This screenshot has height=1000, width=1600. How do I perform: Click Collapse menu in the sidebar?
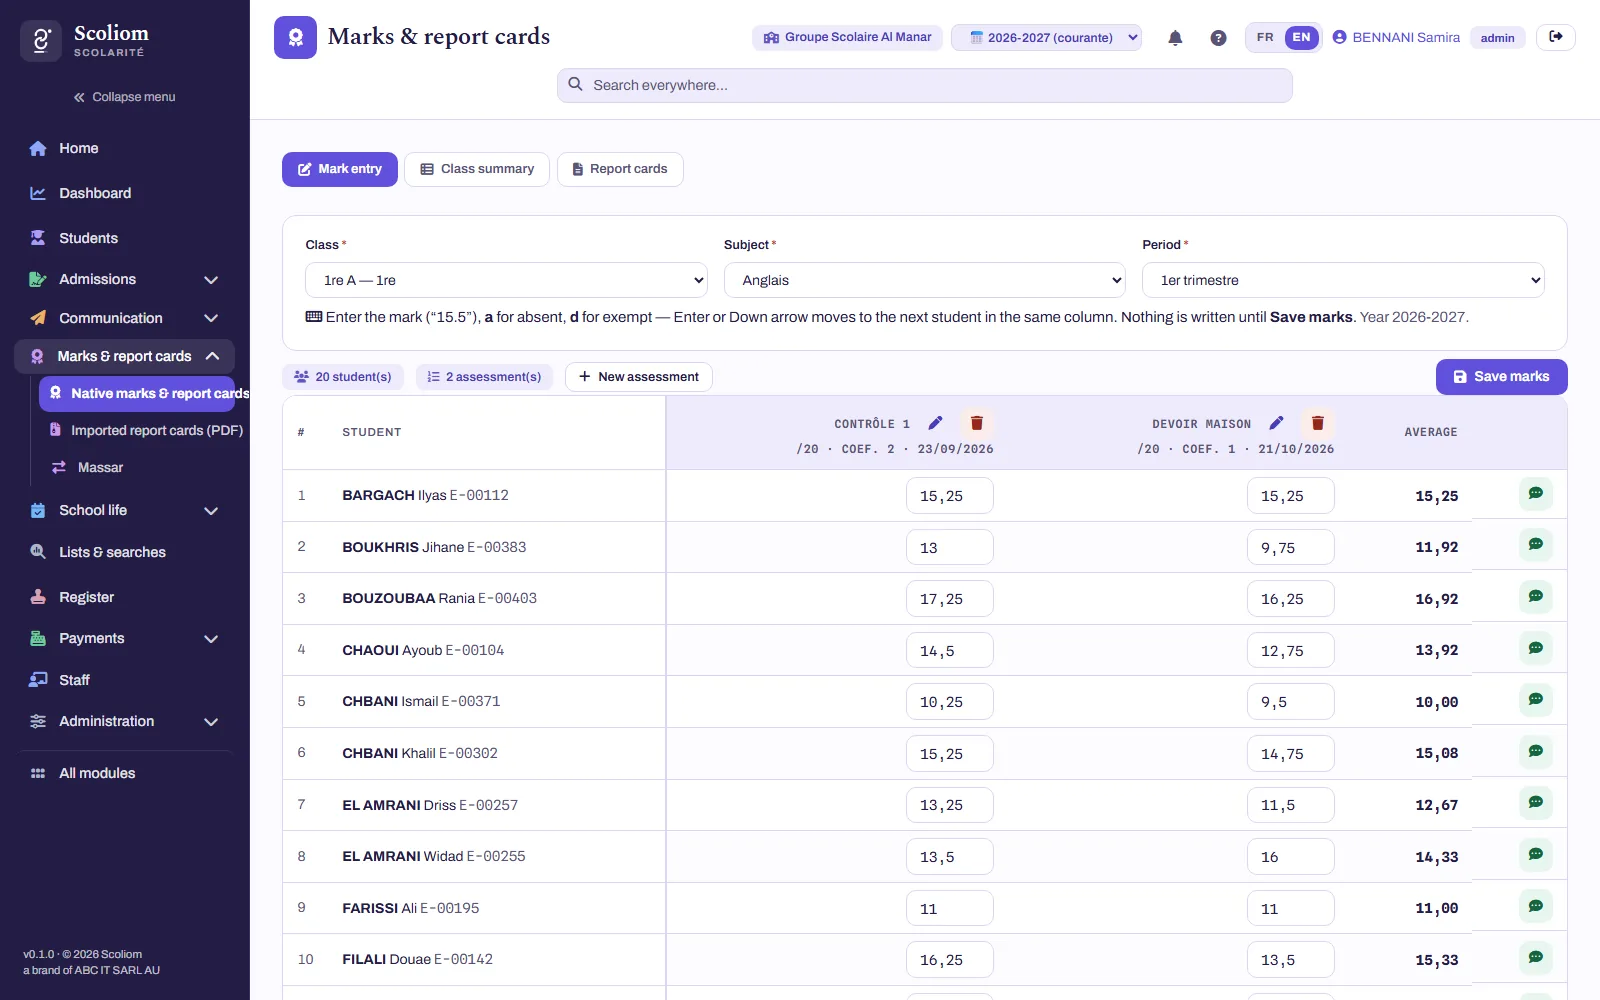(x=124, y=97)
